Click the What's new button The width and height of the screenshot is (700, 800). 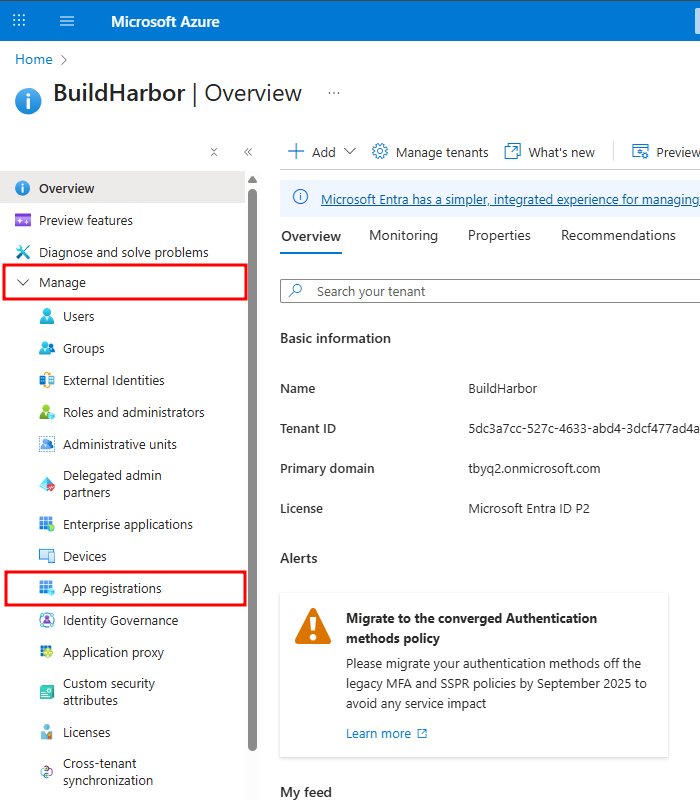[x=550, y=152]
